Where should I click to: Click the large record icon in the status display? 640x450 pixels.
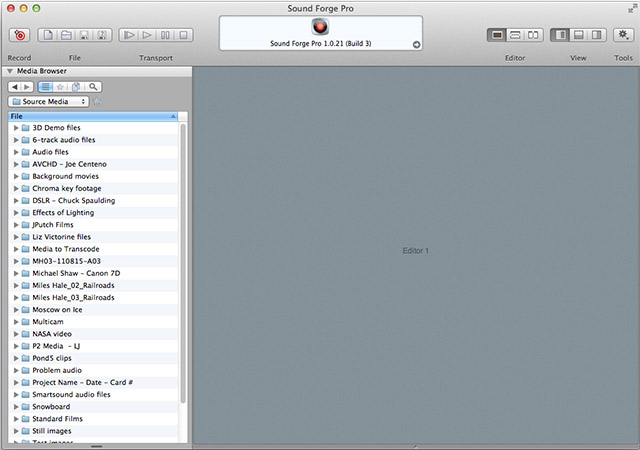tap(320, 27)
